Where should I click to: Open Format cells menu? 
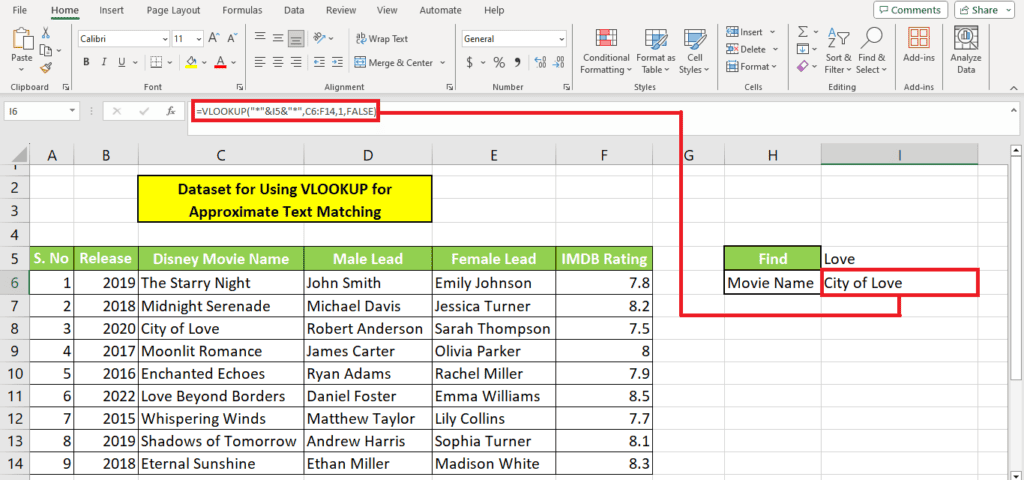click(x=752, y=67)
